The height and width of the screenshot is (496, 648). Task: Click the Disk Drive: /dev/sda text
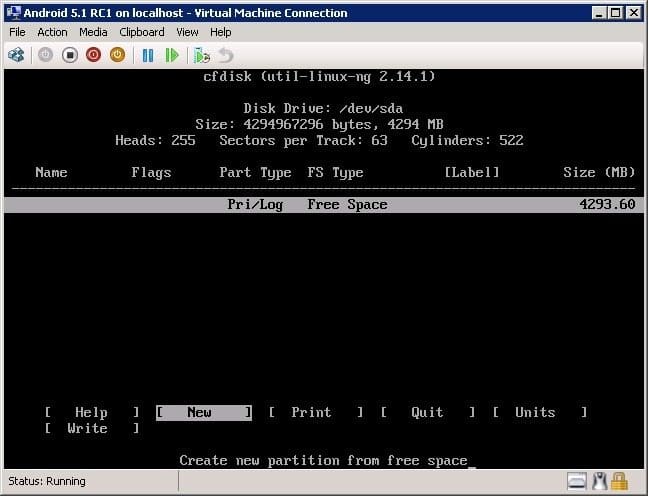pyautogui.click(x=323, y=108)
